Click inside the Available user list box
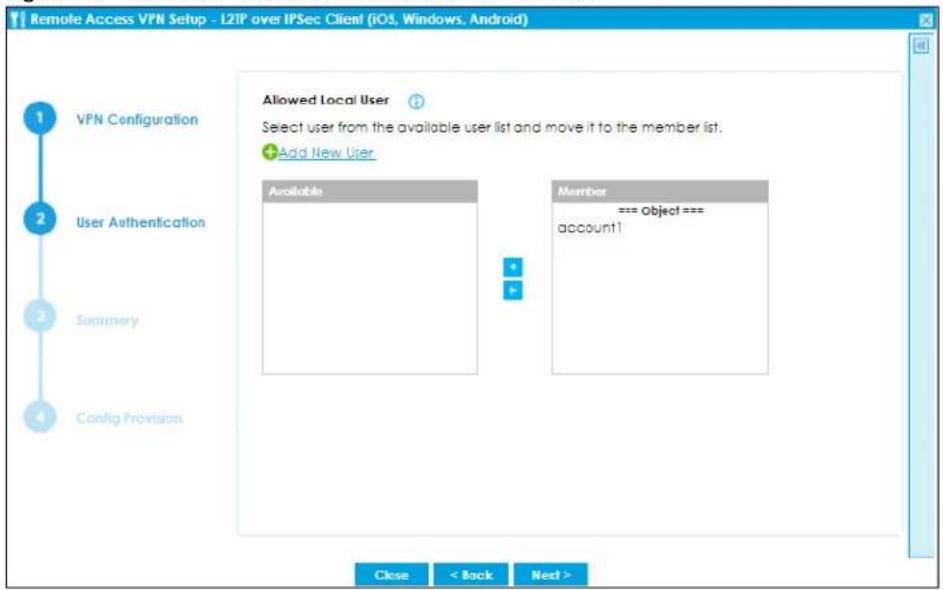Image resolution: width=943 pixels, height=590 pixels. point(370,287)
